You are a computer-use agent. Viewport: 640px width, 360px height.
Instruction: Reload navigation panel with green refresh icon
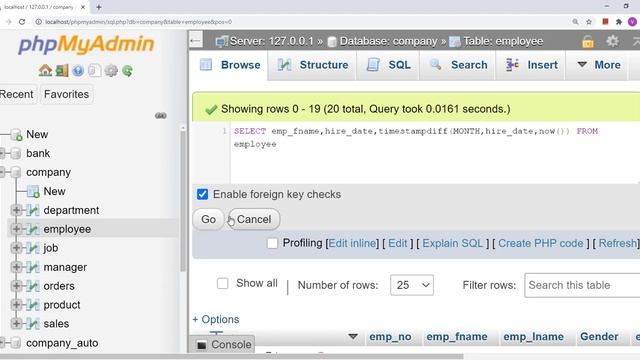click(127, 71)
